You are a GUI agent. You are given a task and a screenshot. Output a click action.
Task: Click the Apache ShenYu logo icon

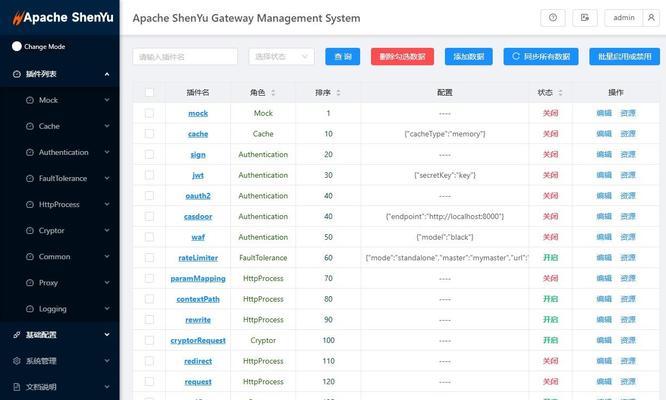pyautogui.click(x=17, y=18)
